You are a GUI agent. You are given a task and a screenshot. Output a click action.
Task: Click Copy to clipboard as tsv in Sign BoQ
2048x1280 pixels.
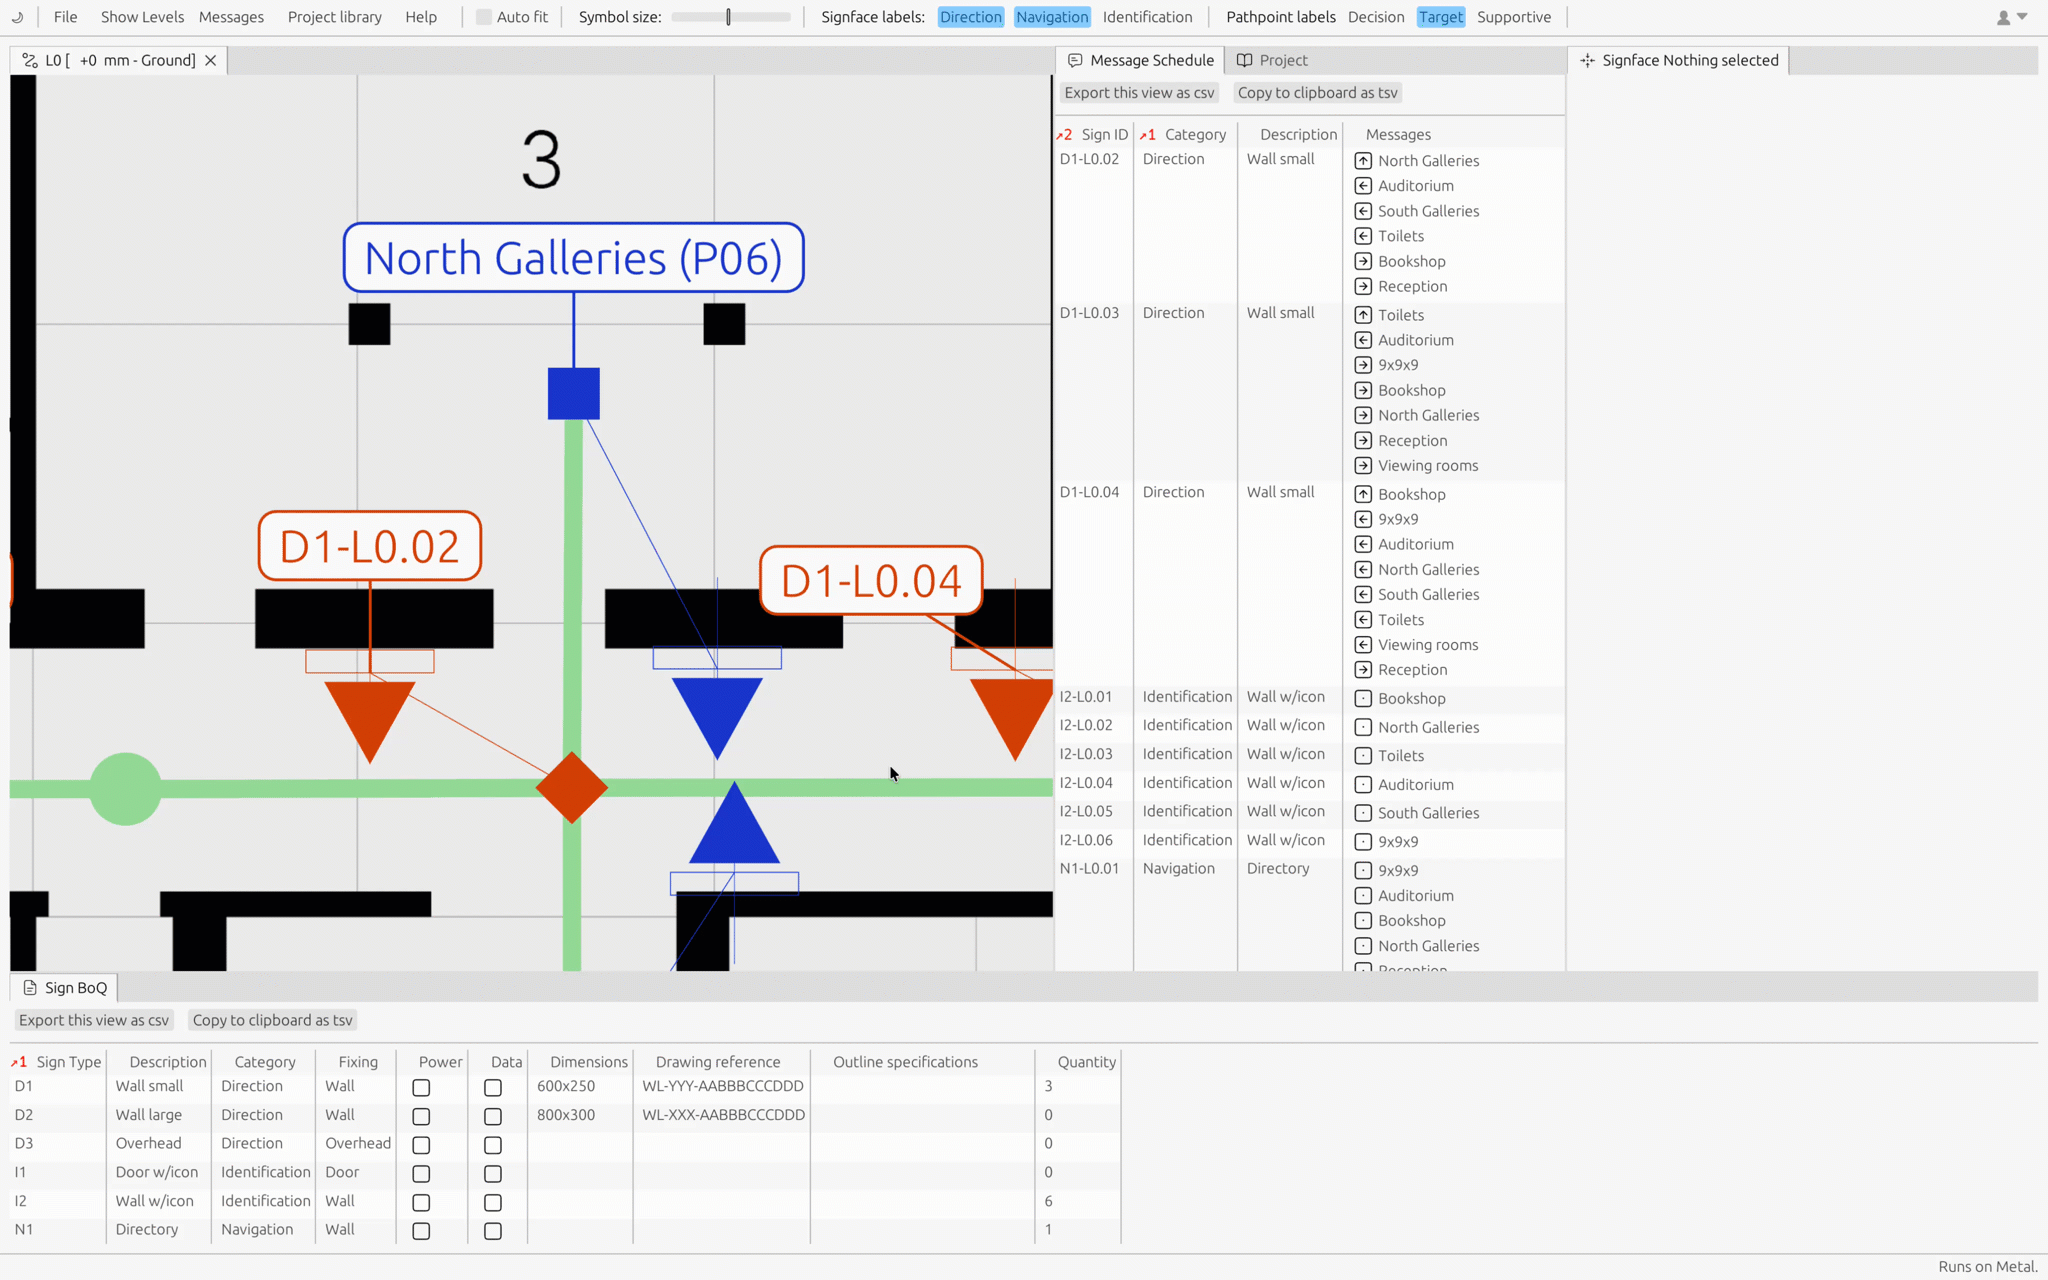point(272,1020)
